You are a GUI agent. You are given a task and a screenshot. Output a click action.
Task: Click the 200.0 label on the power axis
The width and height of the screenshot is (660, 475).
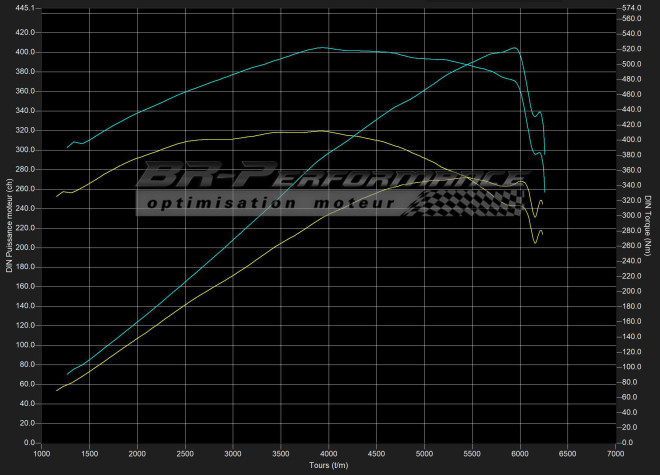pyautogui.click(x=25, y=247)
